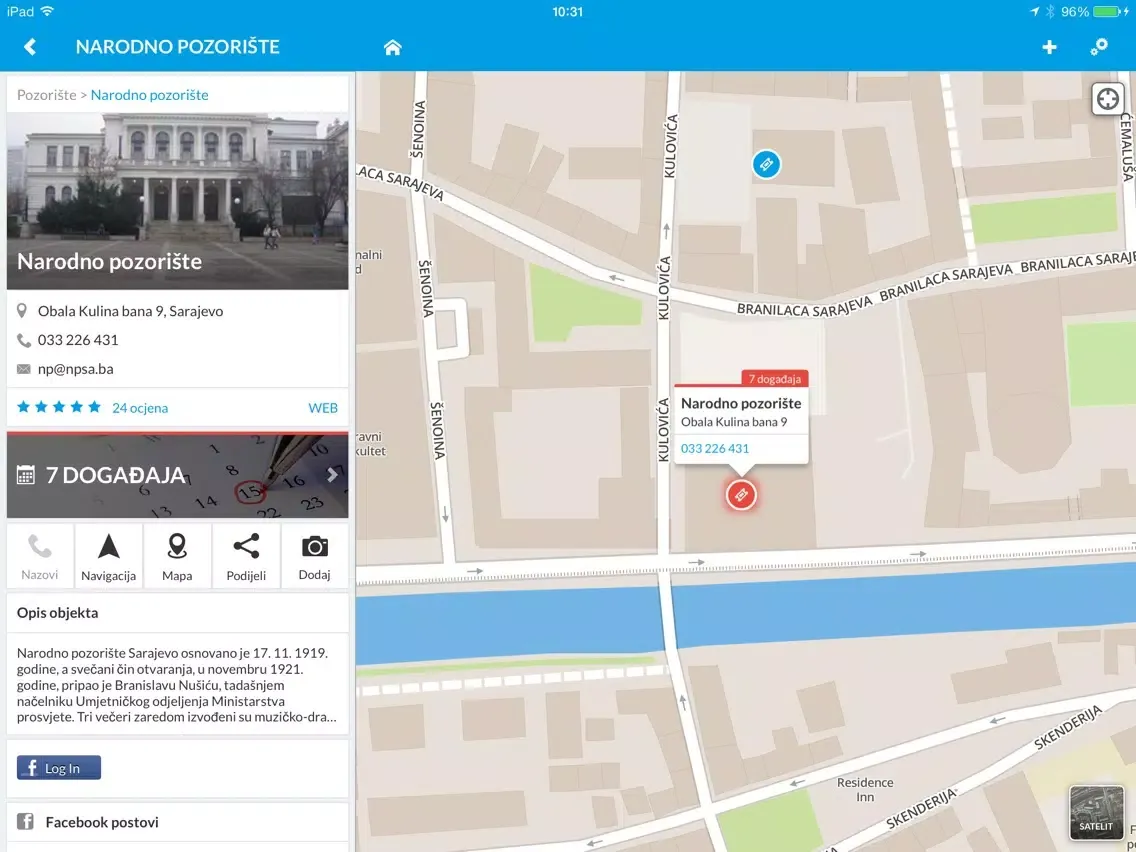This screenshot has height=852, width=1136.
Task: Tap phone number 033 226 431 in sidebar
Action: pyautogui.click(x=78, y=340)
